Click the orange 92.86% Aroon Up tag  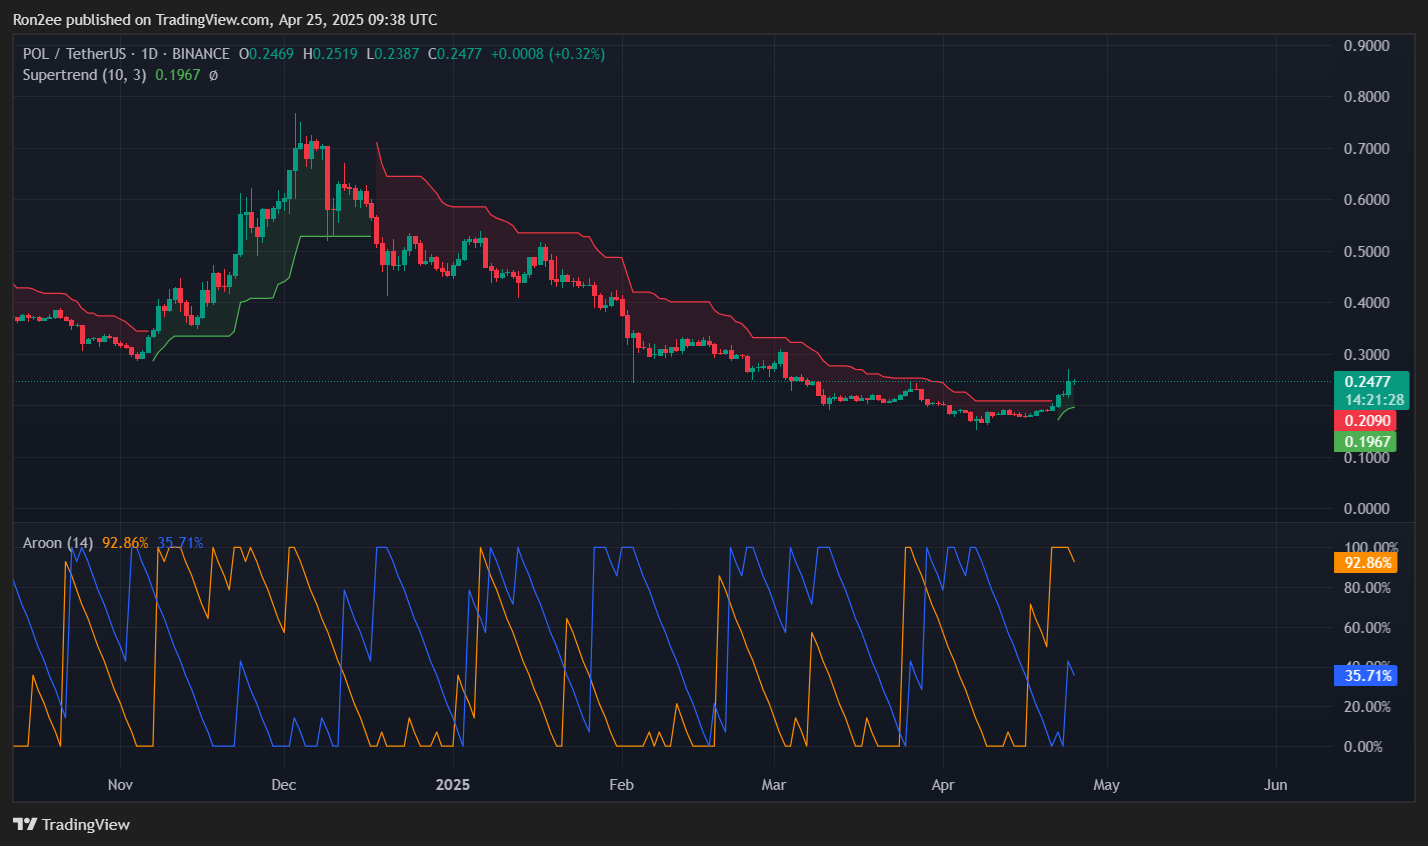click(1366, 563)
